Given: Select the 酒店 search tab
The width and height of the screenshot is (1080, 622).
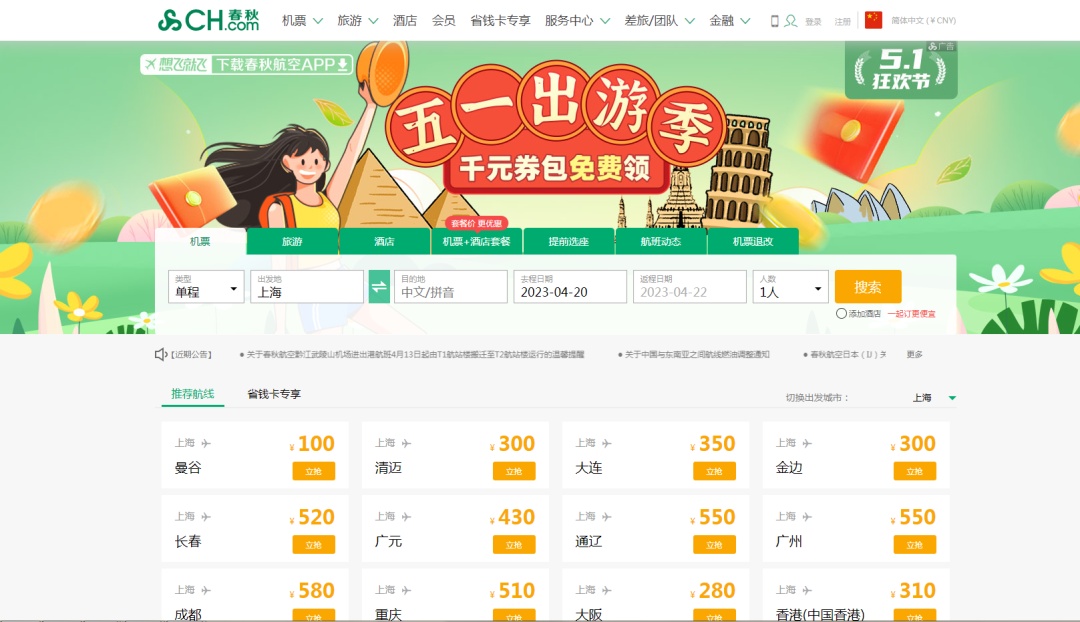Looking at the screenshot, I should pyautogui.click(x=384, y=241).
